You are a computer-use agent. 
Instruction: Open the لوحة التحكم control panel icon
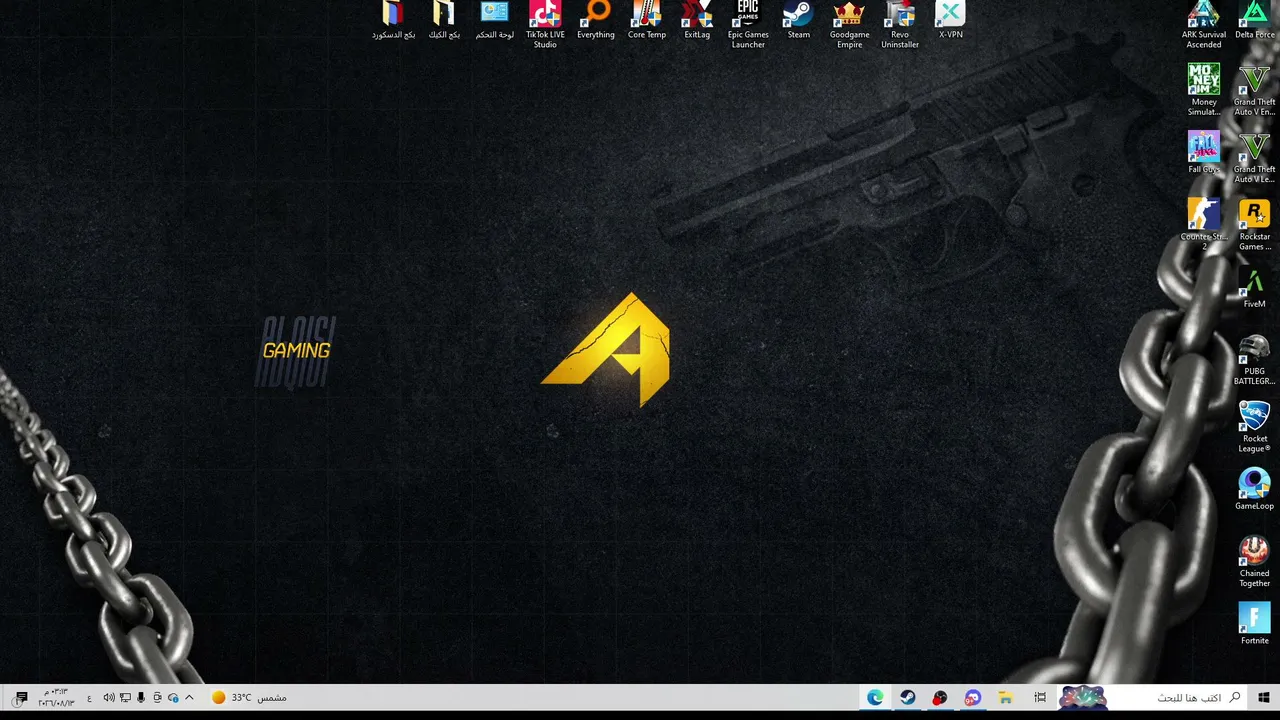pyautogui.click(x=495, y=21)
